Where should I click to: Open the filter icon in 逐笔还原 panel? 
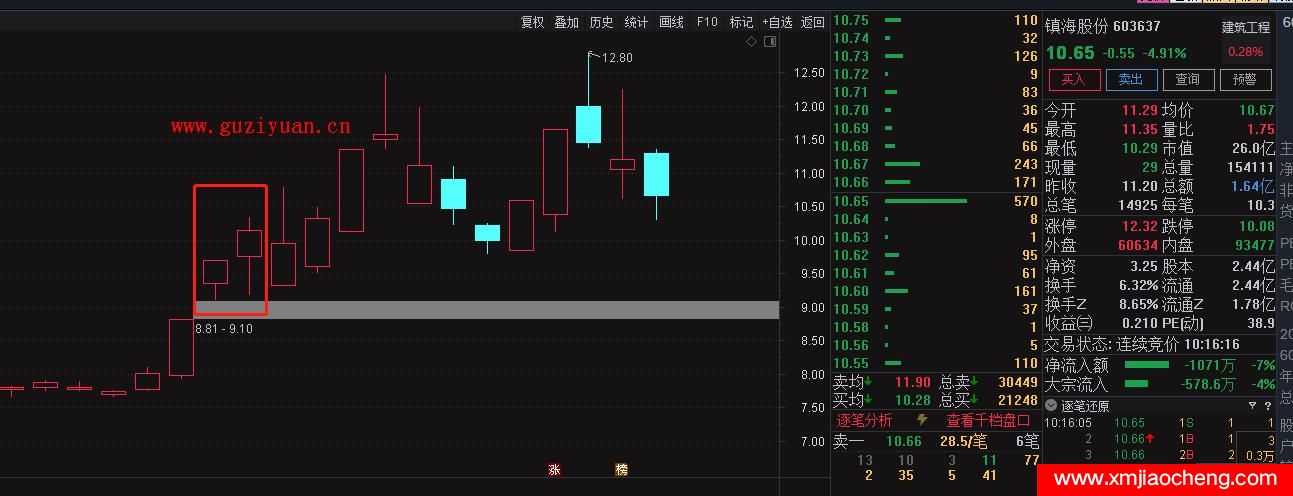point(1252,405)
